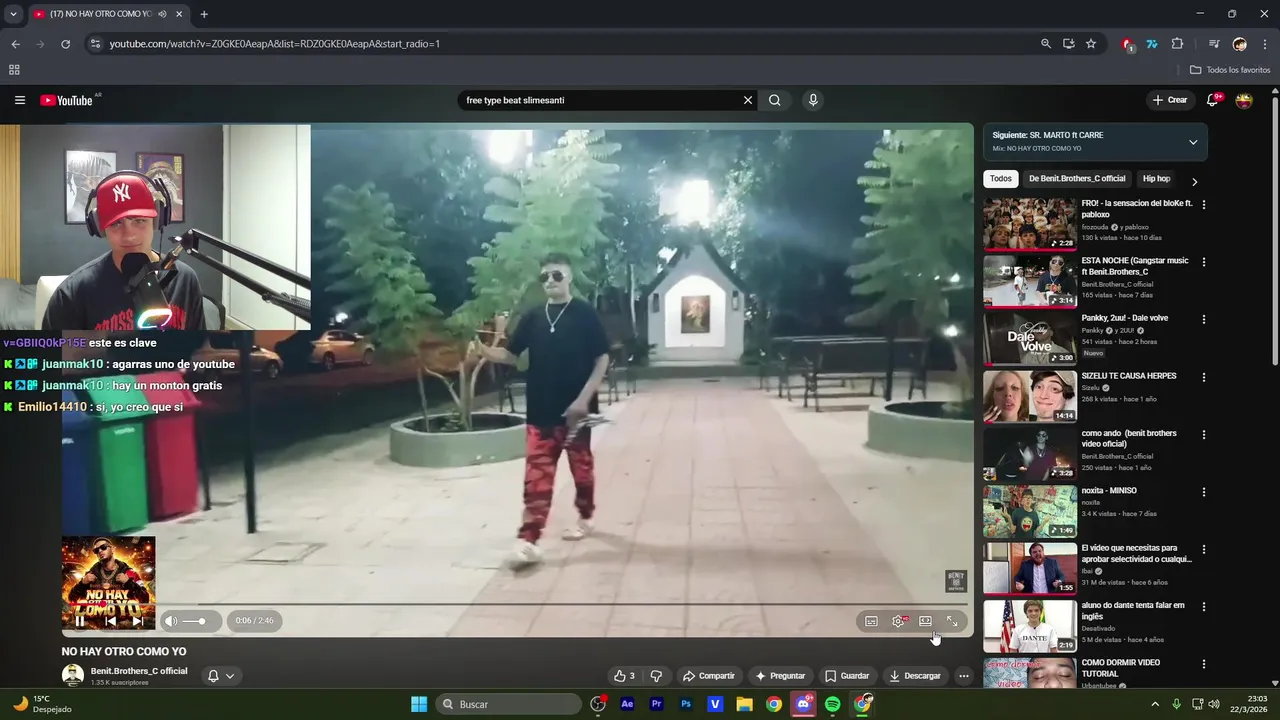Screen dimensions: 1280x720
Task: Pause the video
Action: [80, 621]
